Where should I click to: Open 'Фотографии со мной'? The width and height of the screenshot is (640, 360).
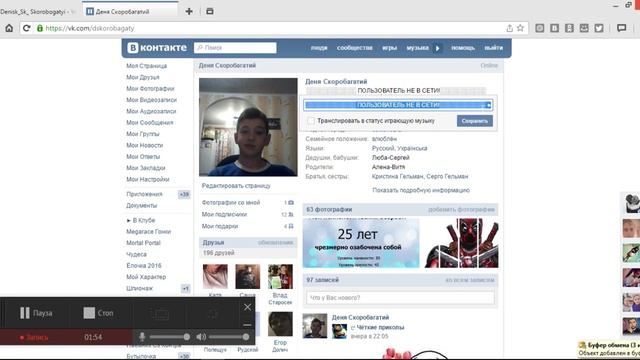pos(231,202)
